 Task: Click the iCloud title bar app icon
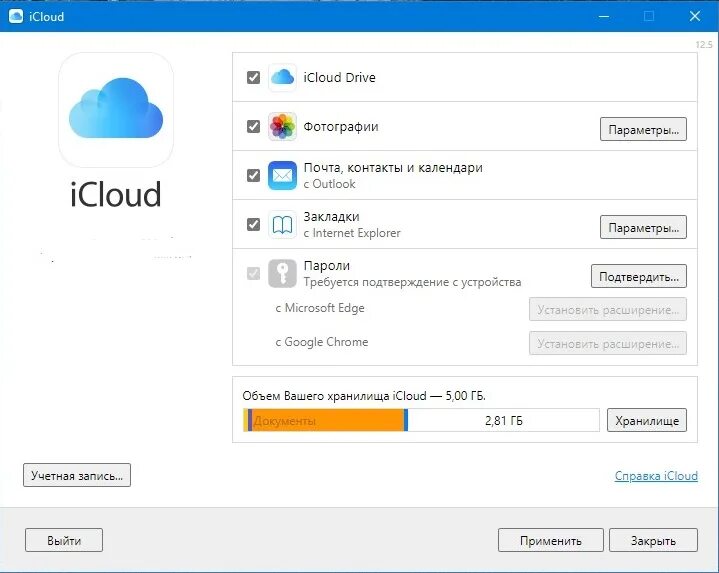16,17
